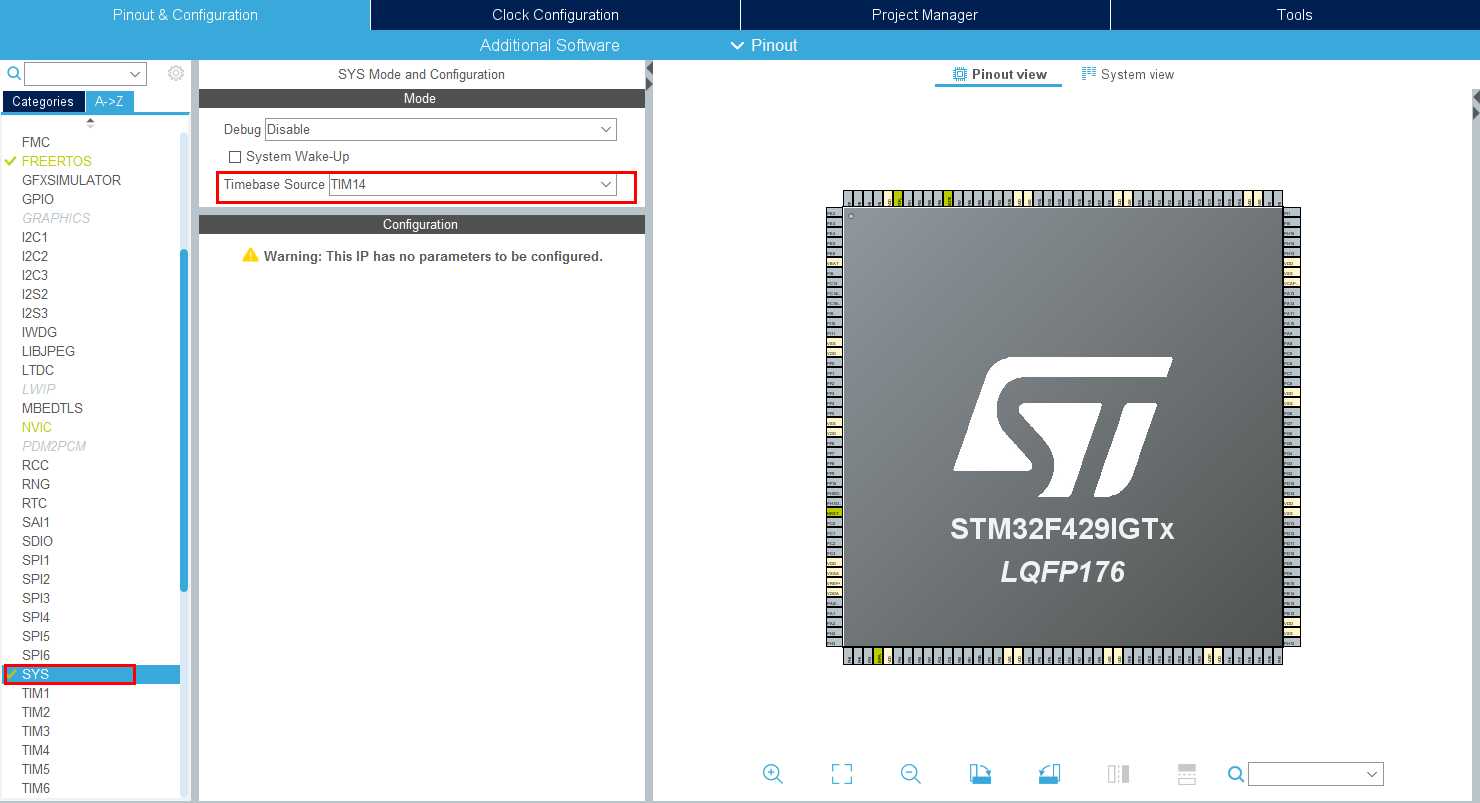Expand the peripheral search combo box

pos(136,74)
